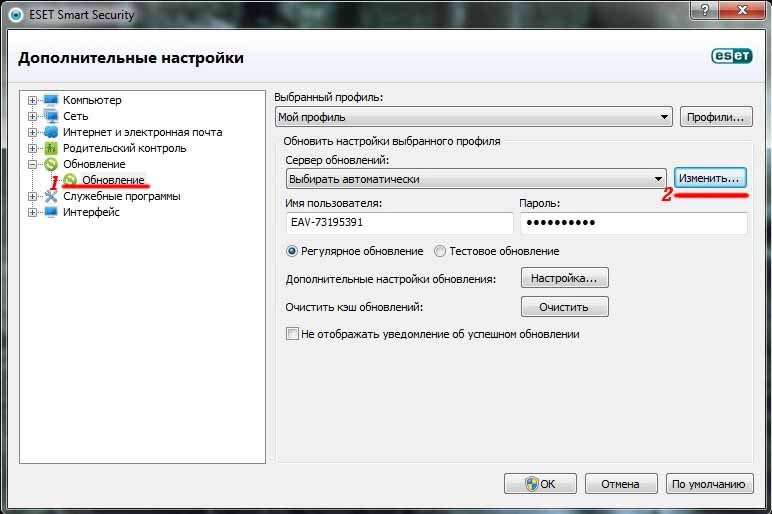Click the По умолчанию button
This screenshot has width=772, height=514.
pyautogui.click(x=709, y=484)
